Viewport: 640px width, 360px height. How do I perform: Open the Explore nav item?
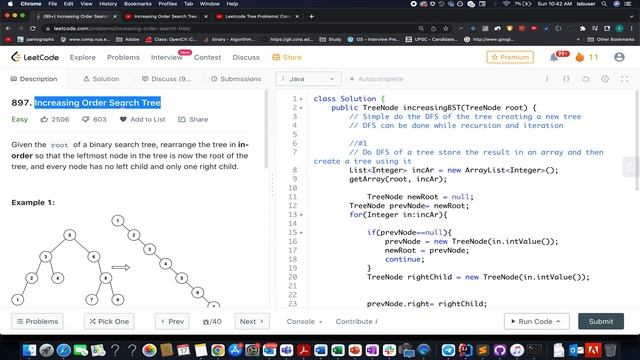pos(82,58)
